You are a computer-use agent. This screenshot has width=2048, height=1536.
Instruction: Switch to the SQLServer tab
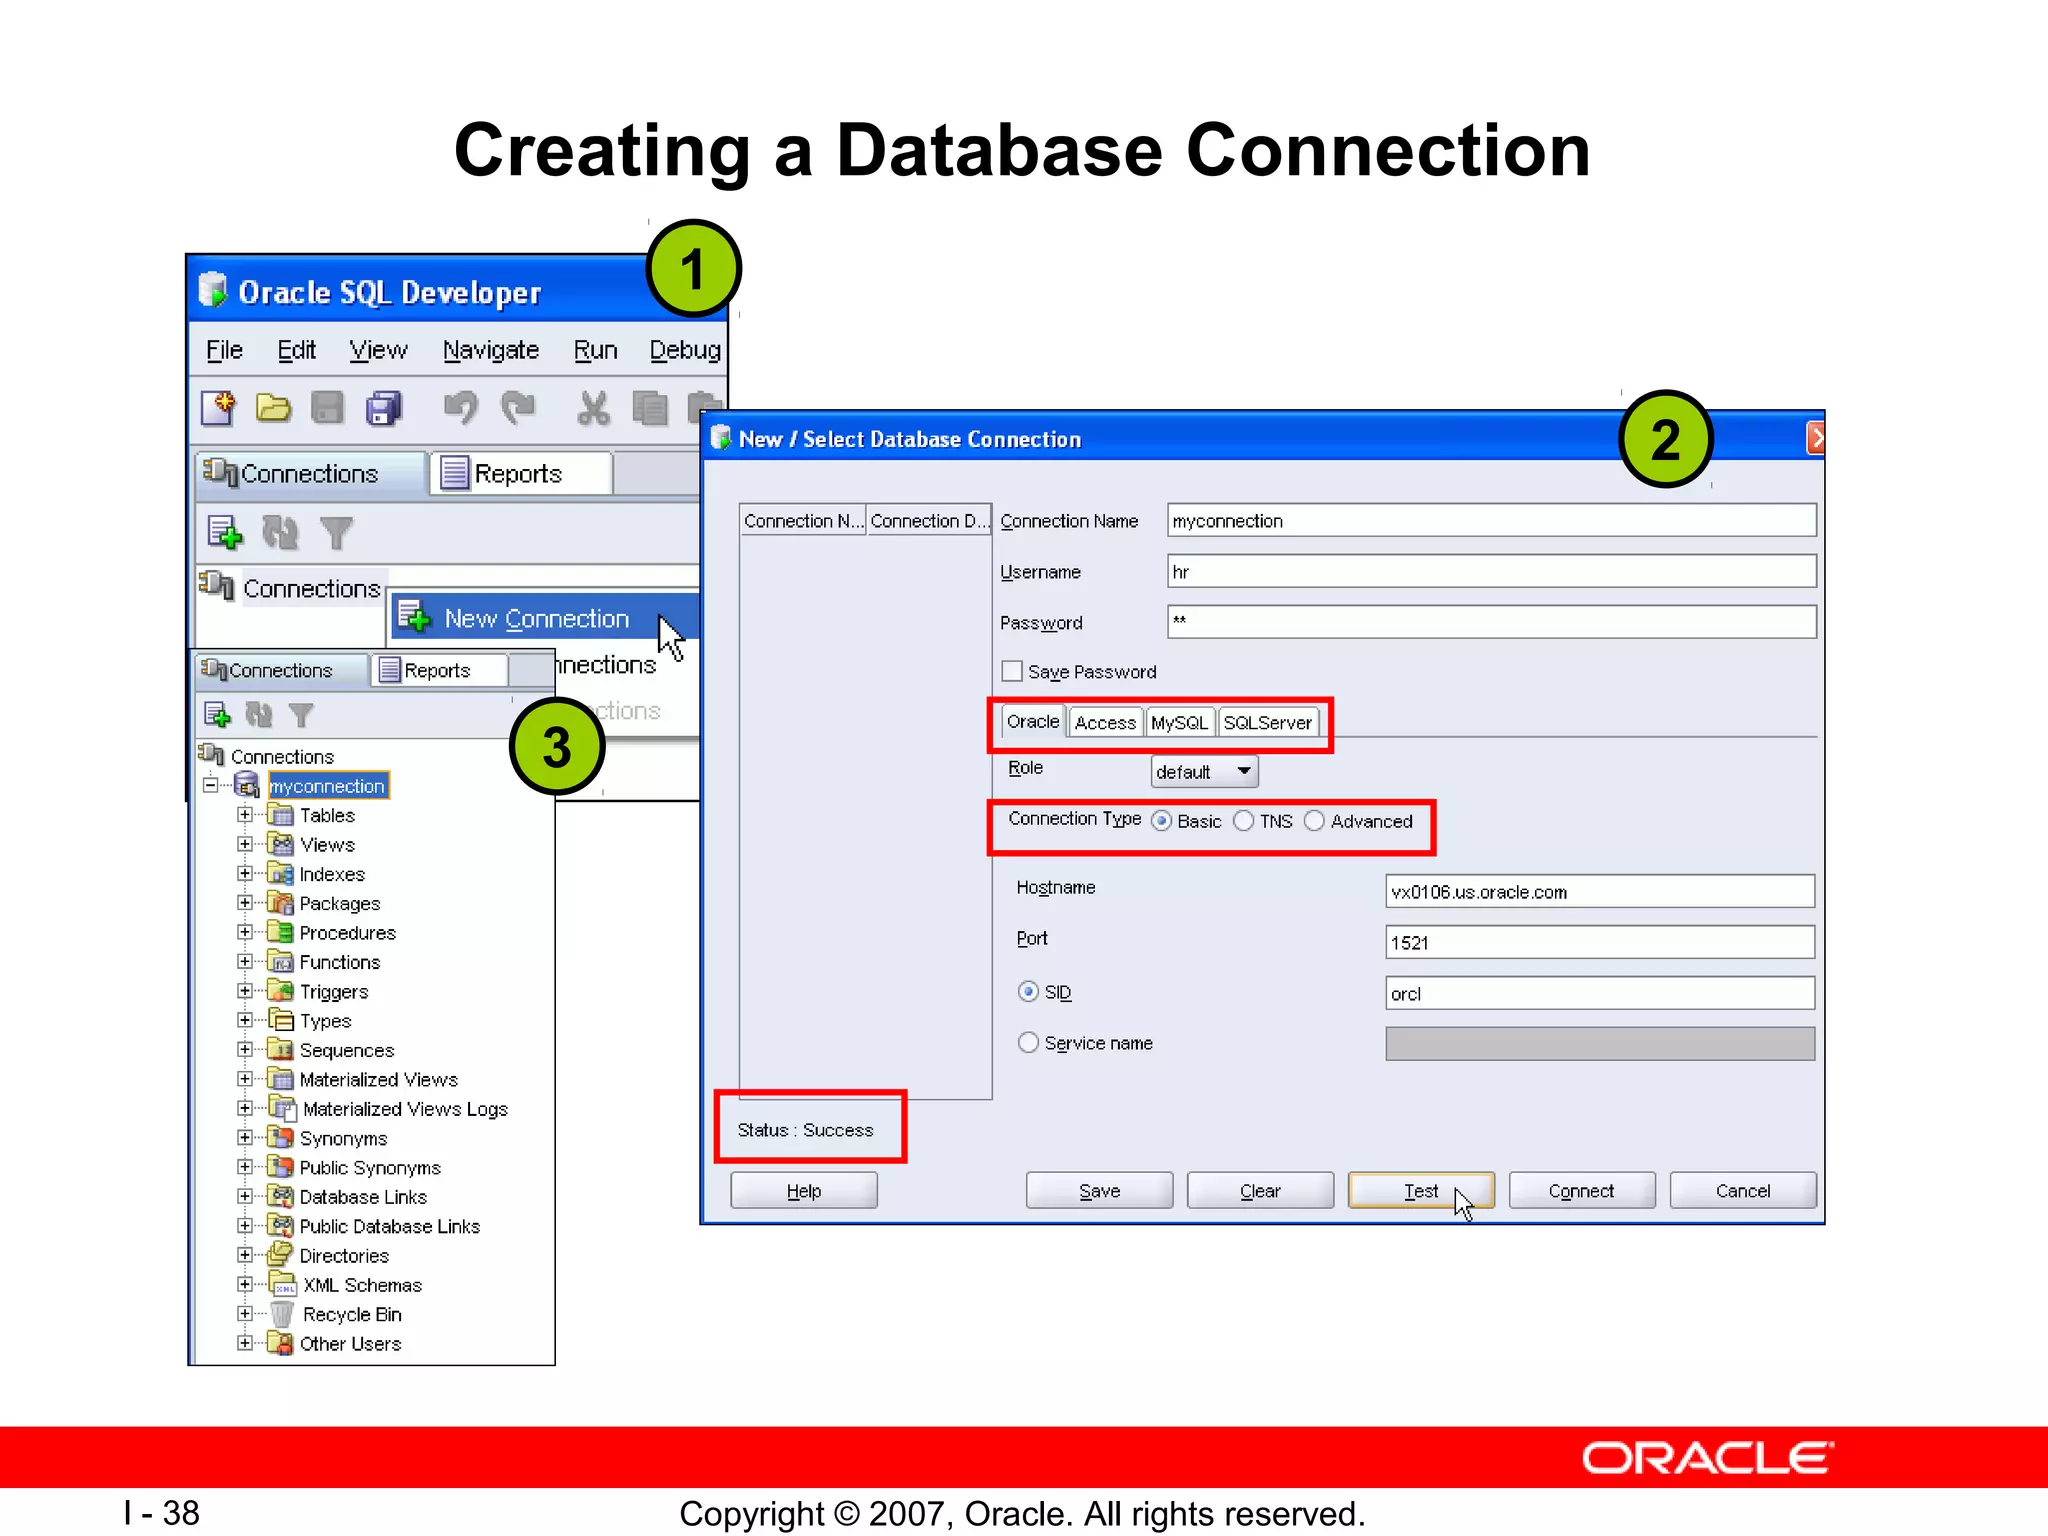pos(1268,722)
